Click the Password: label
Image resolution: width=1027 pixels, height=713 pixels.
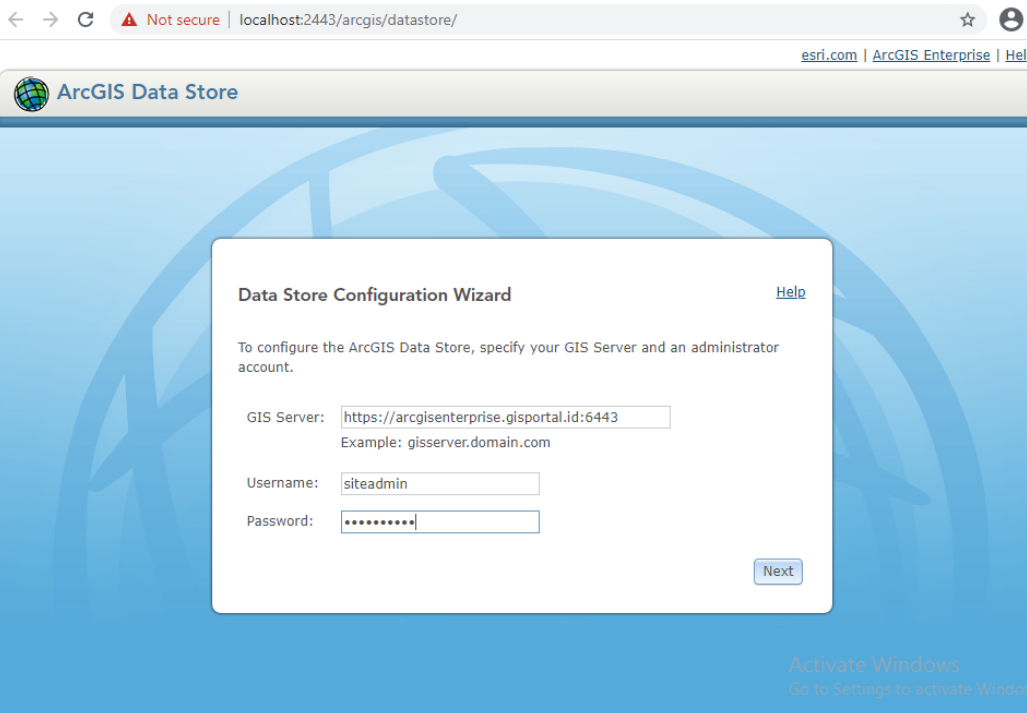(280, 521)
